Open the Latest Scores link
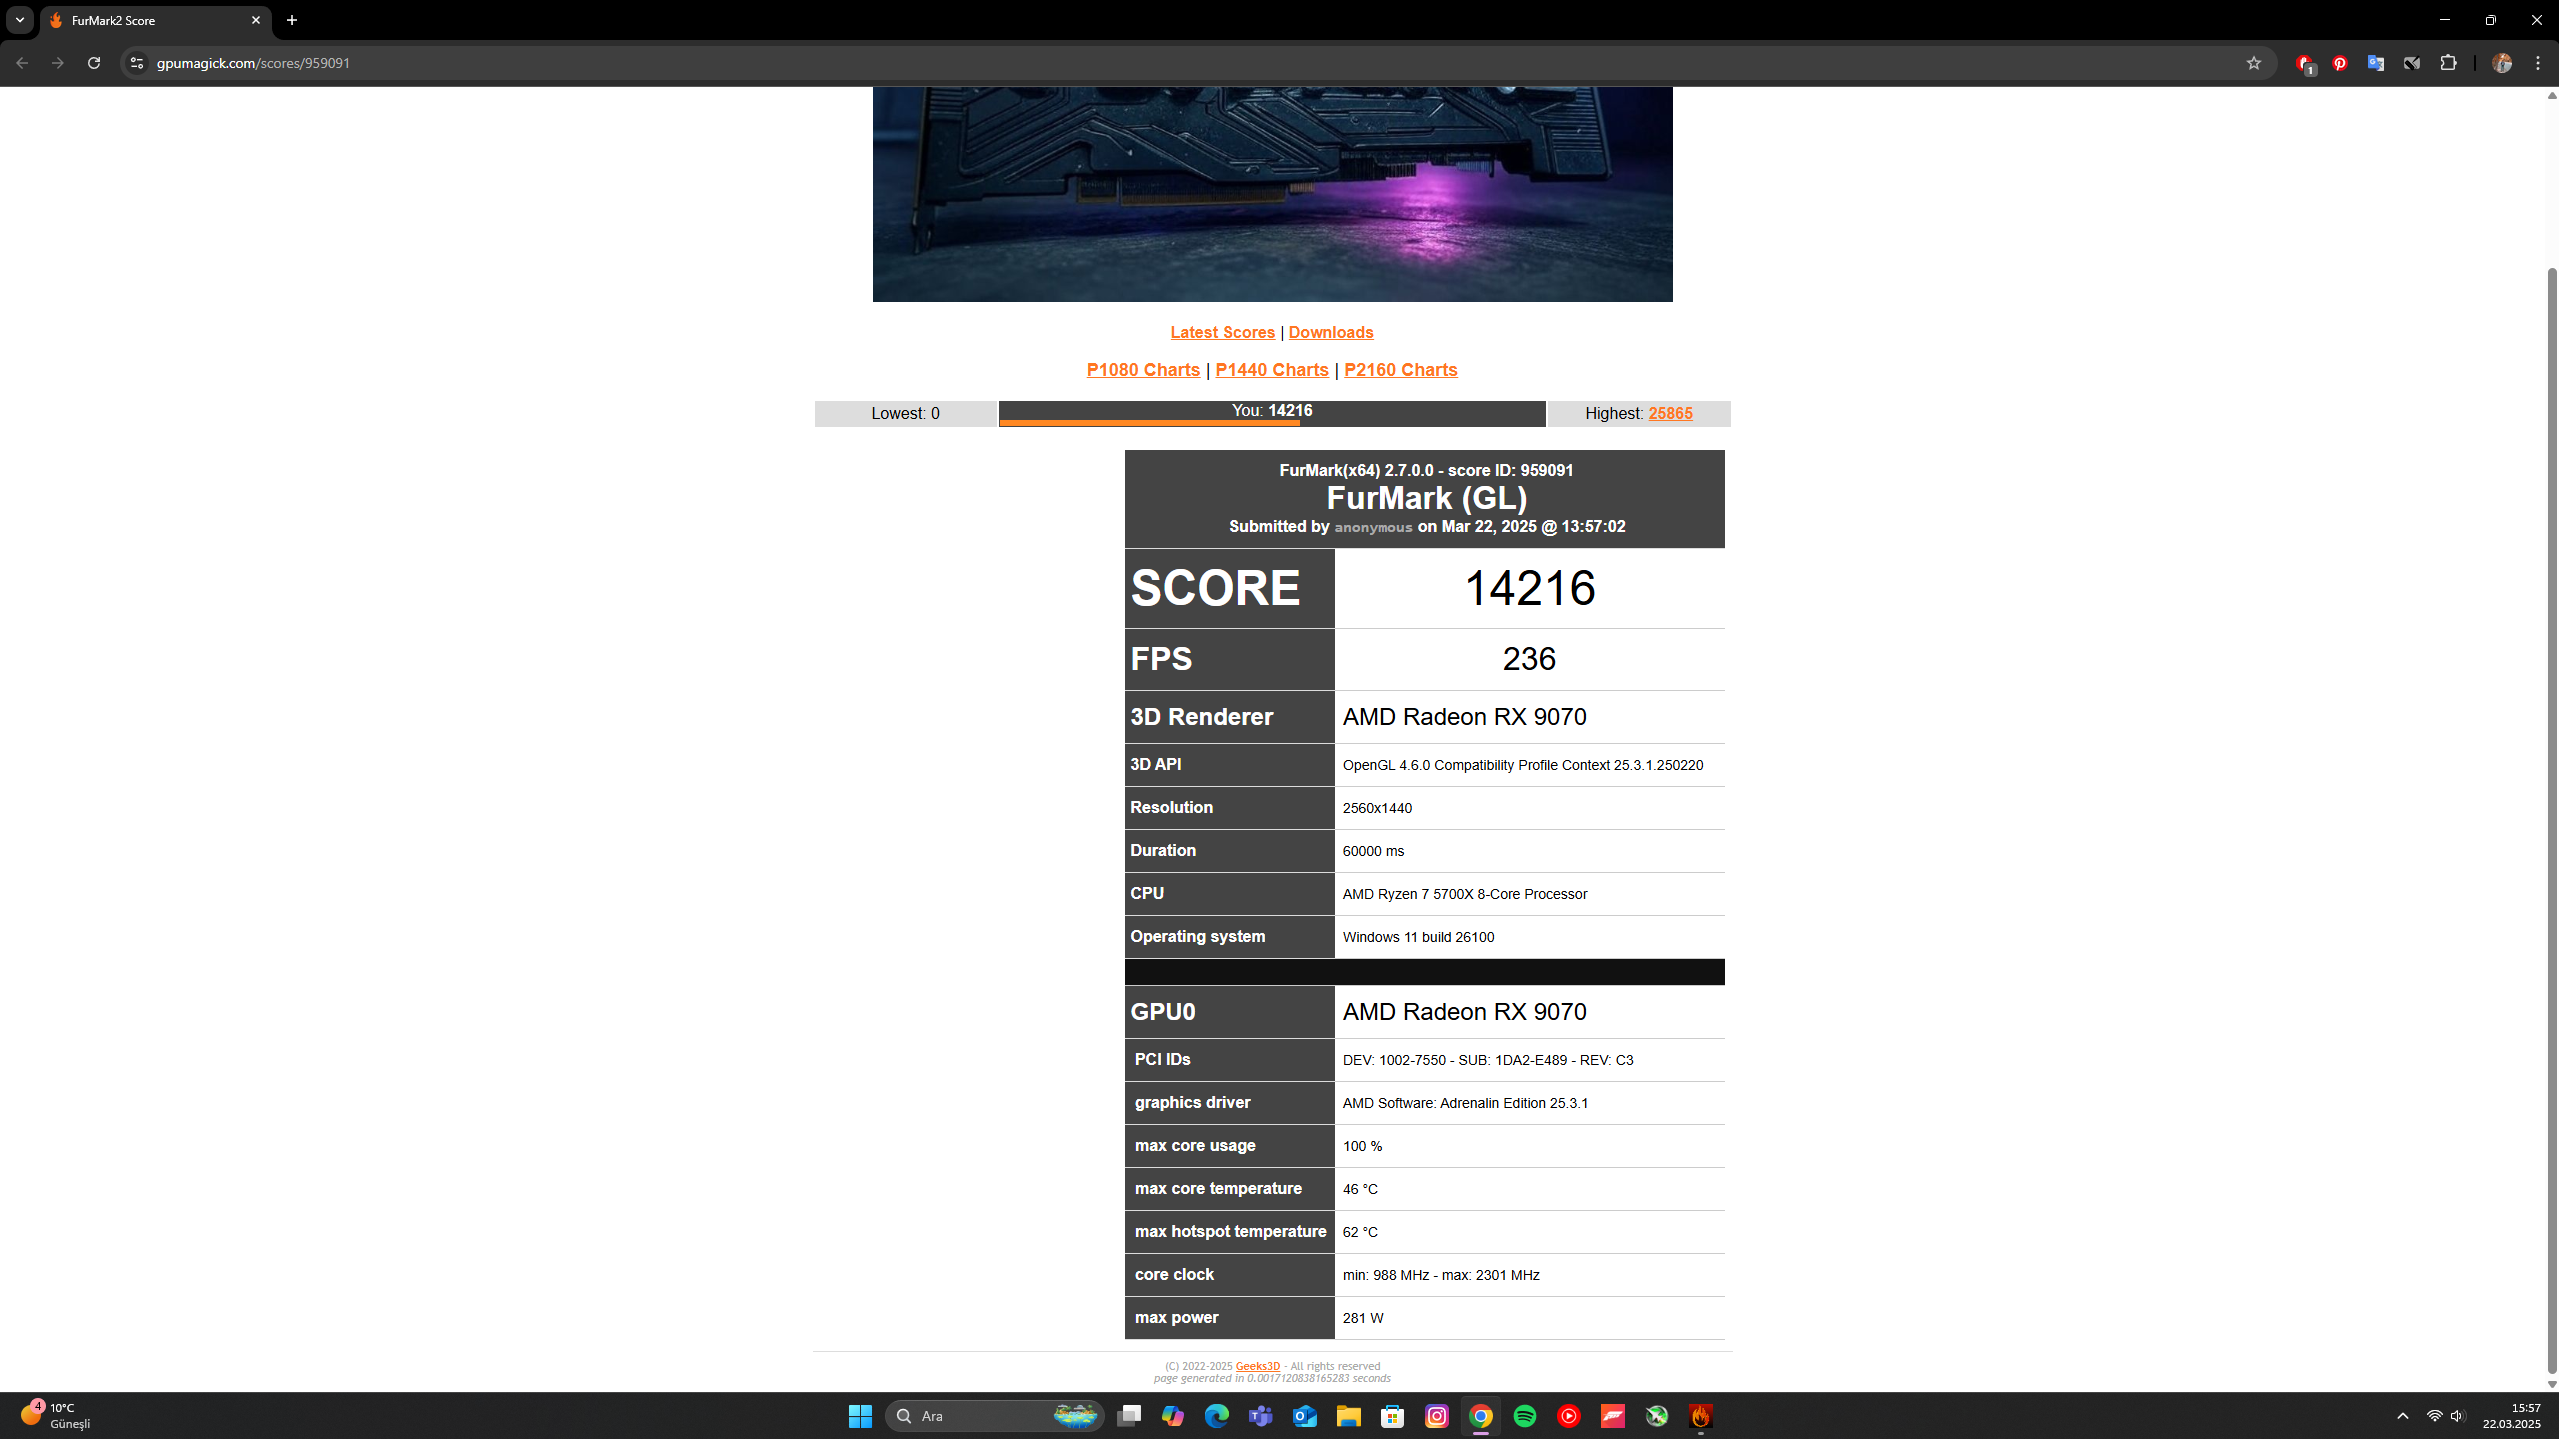The image size is (2559, 1439). (1222, 332)
